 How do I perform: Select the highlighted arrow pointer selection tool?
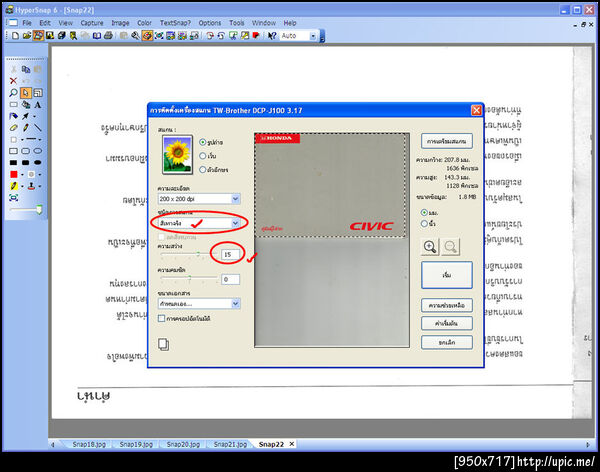26,93
